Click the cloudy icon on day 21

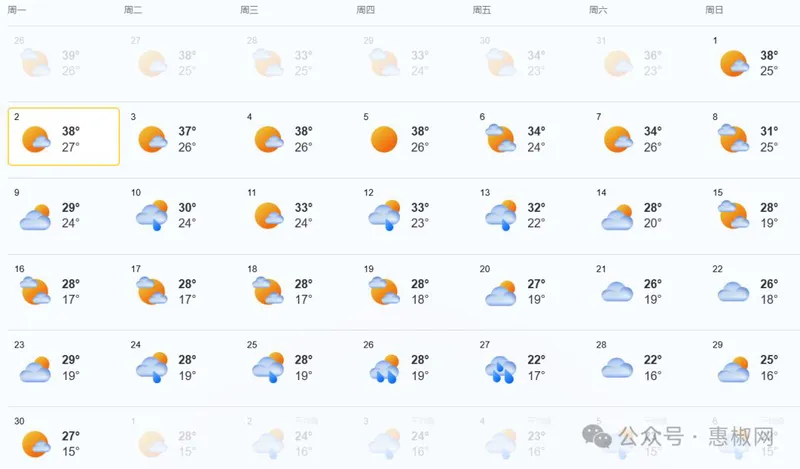617,292
